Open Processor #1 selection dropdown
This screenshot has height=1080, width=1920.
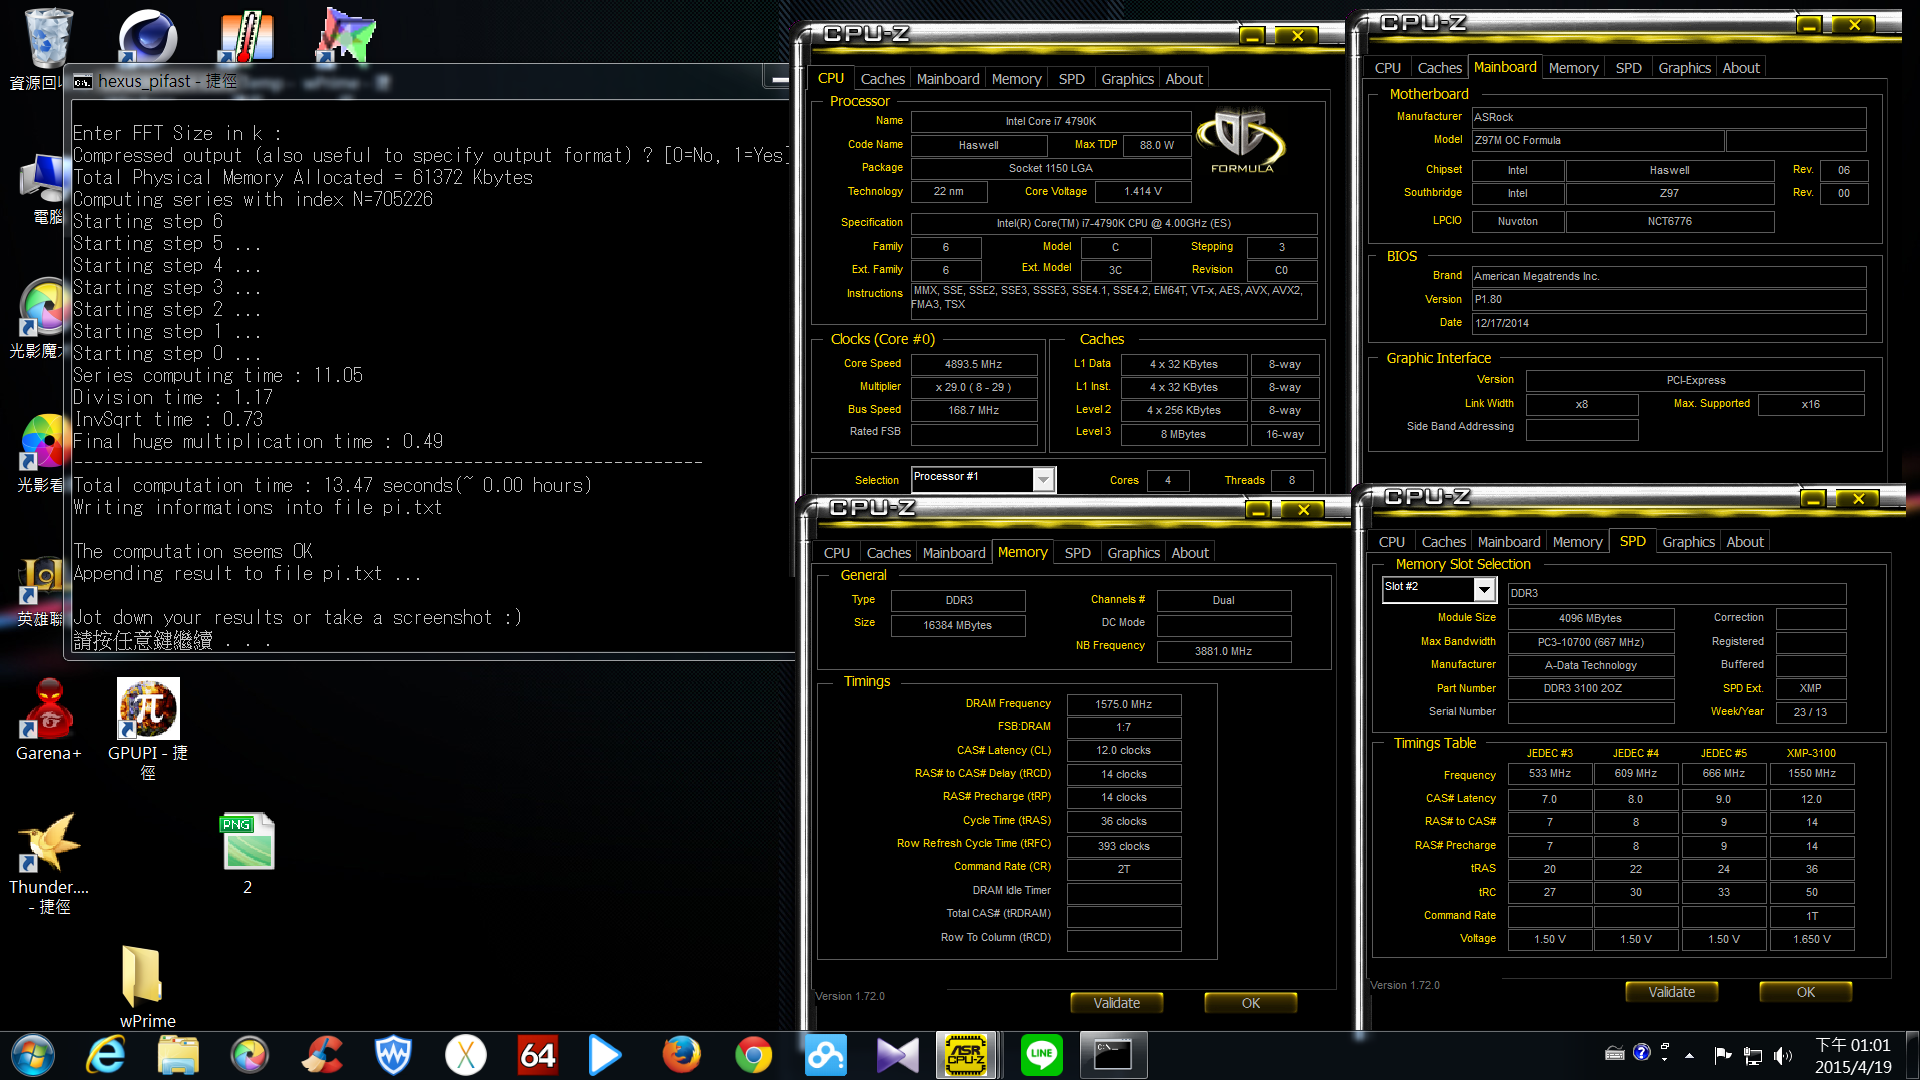1043,480
